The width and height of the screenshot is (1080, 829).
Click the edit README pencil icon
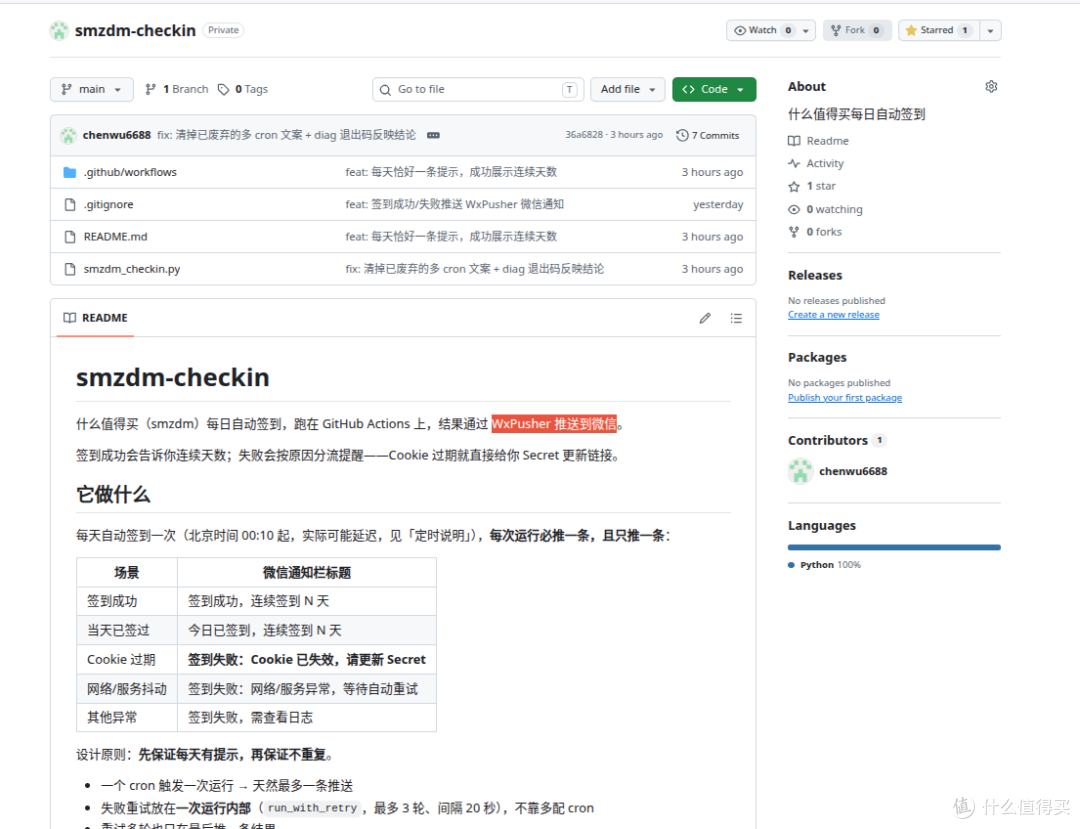pyautogui.click(x=705, y=318)
